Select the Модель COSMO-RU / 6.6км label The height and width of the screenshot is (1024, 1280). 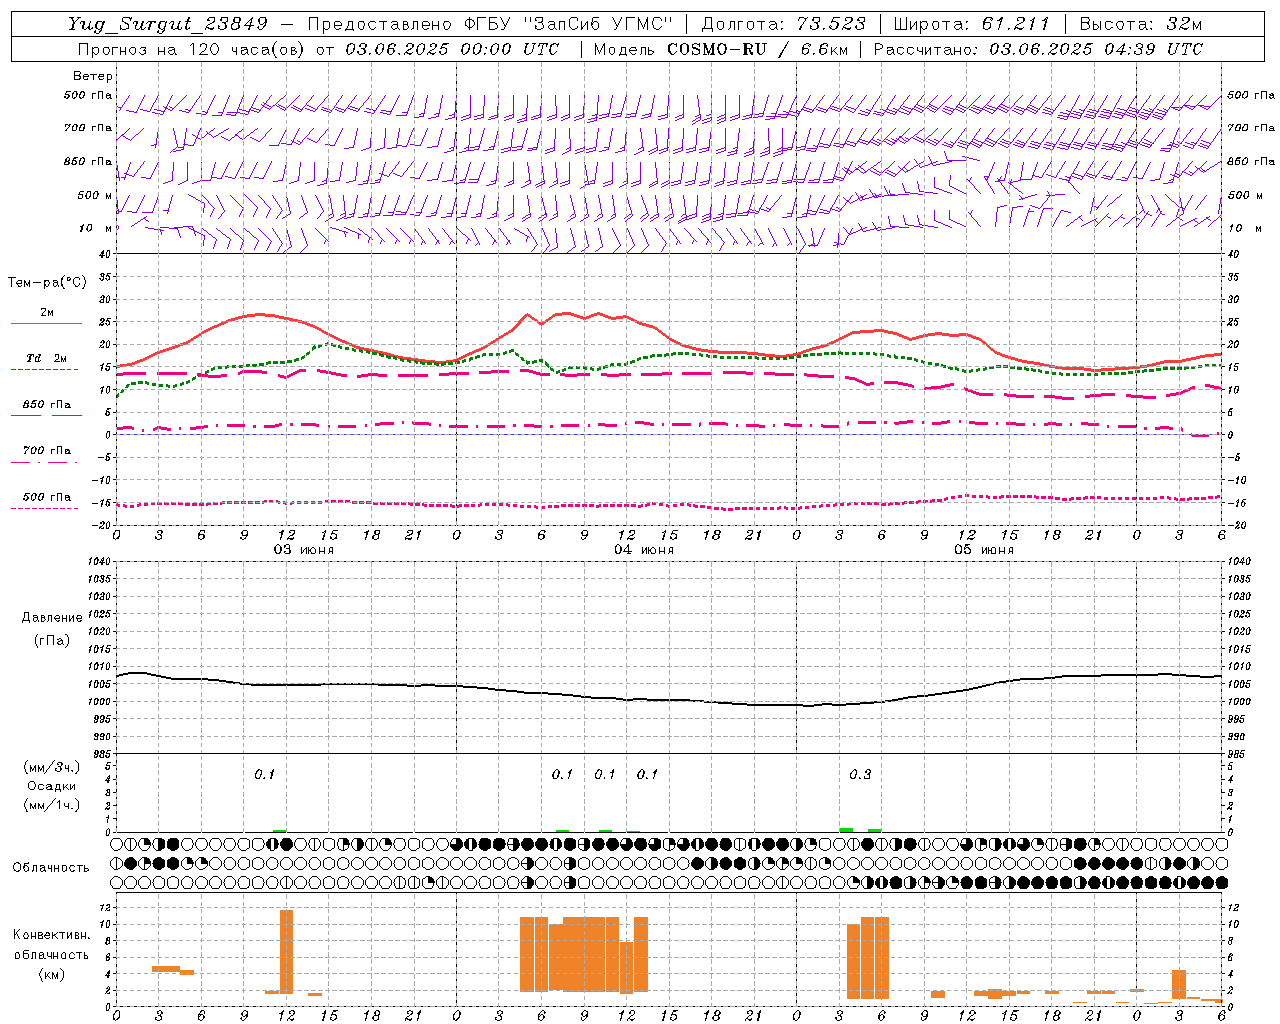(720, 49)
